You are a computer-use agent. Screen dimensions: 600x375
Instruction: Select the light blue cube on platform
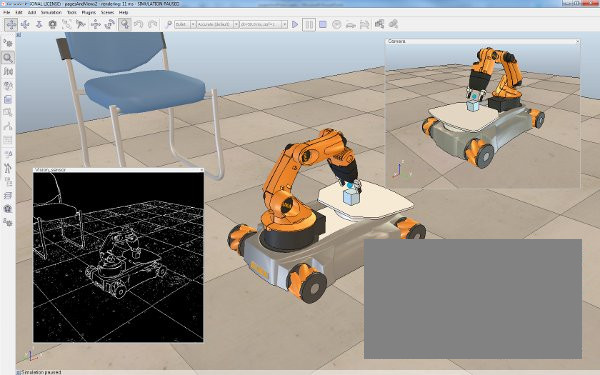pyautogui.click(x=351, y=197)
